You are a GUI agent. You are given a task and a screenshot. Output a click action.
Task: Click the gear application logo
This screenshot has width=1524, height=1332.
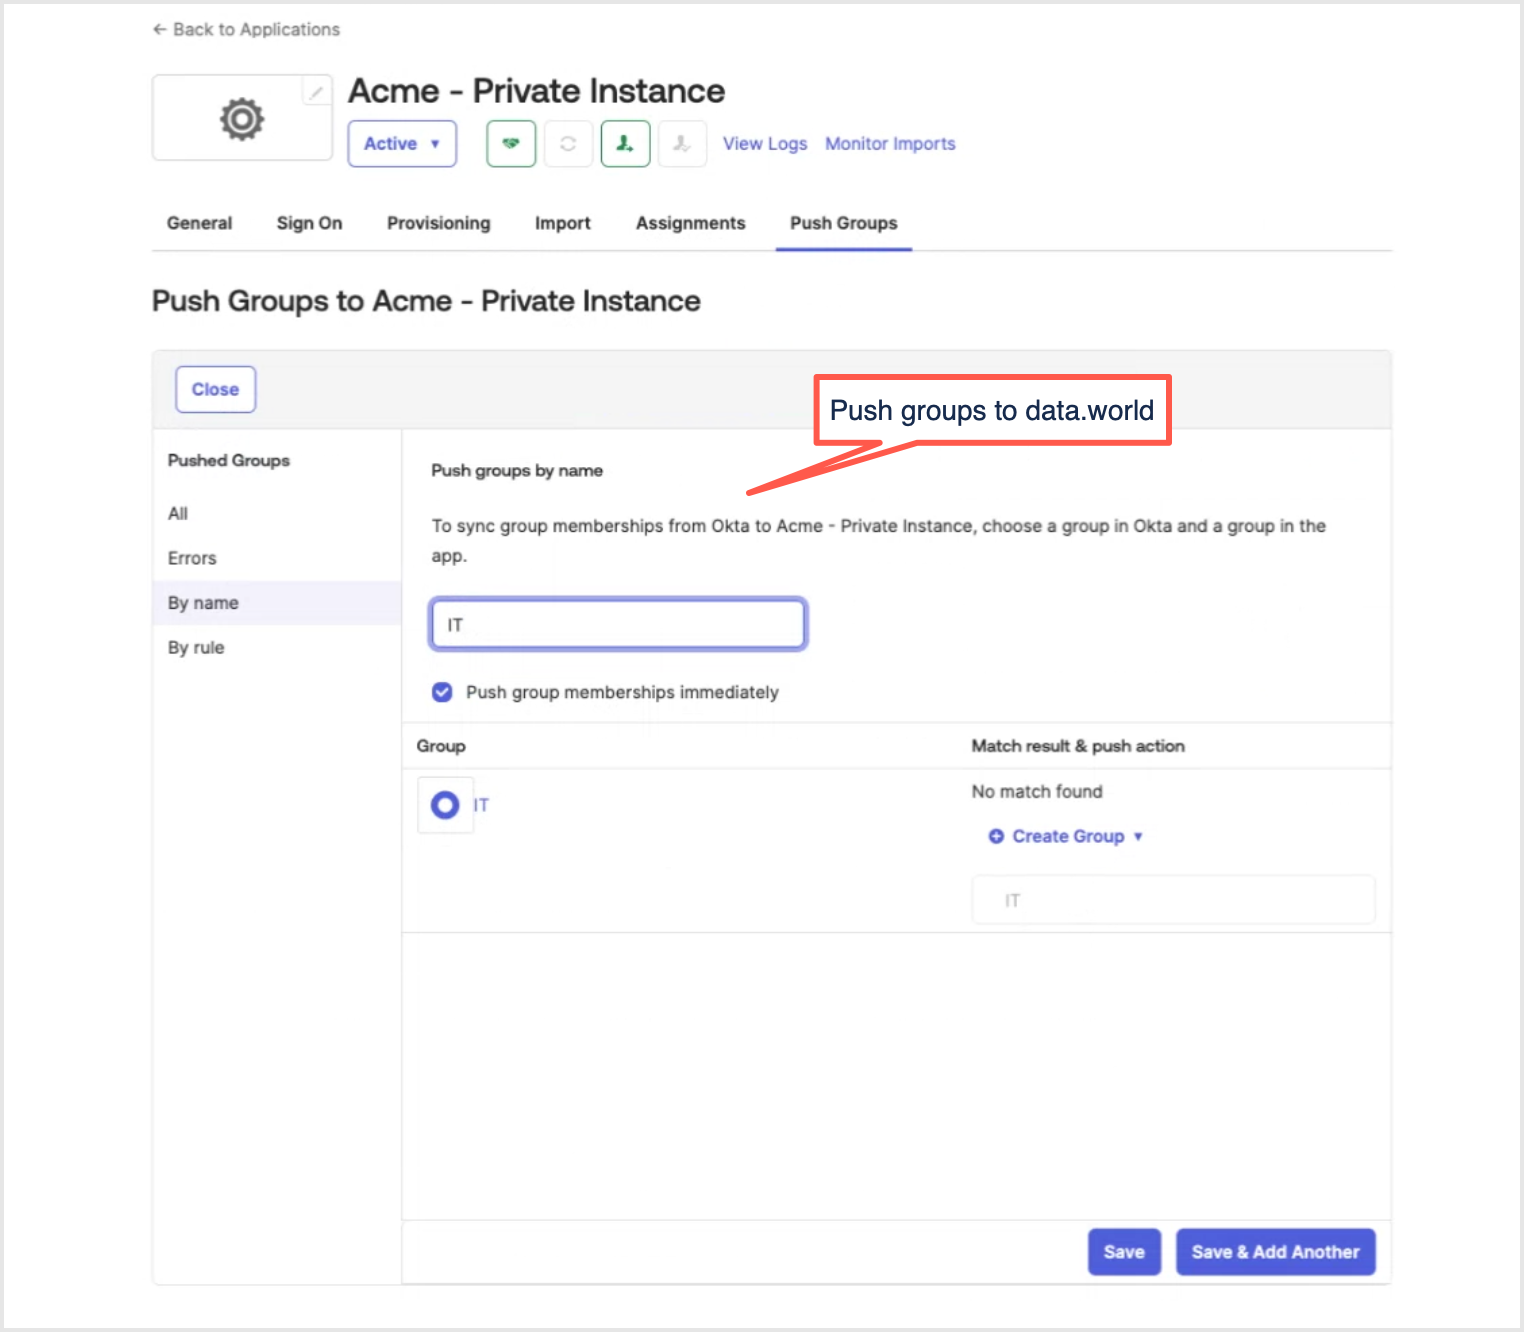coord(242,119)
